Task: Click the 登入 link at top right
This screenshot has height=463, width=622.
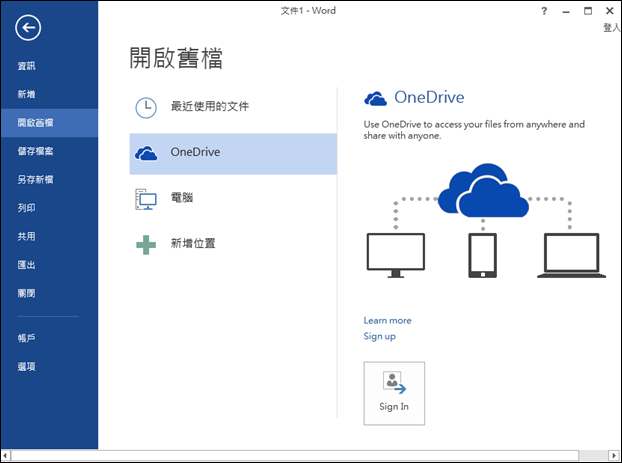Action: pos(611,27)
